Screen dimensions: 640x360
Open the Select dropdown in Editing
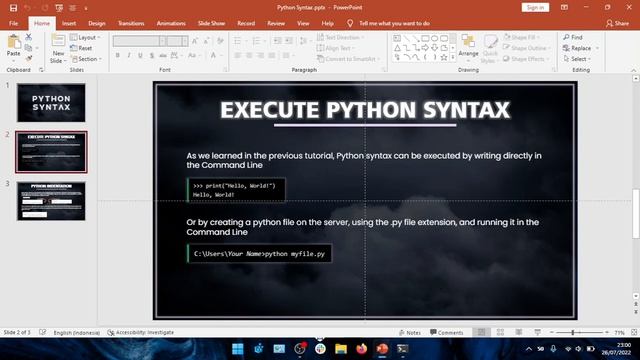coord(577,59)
